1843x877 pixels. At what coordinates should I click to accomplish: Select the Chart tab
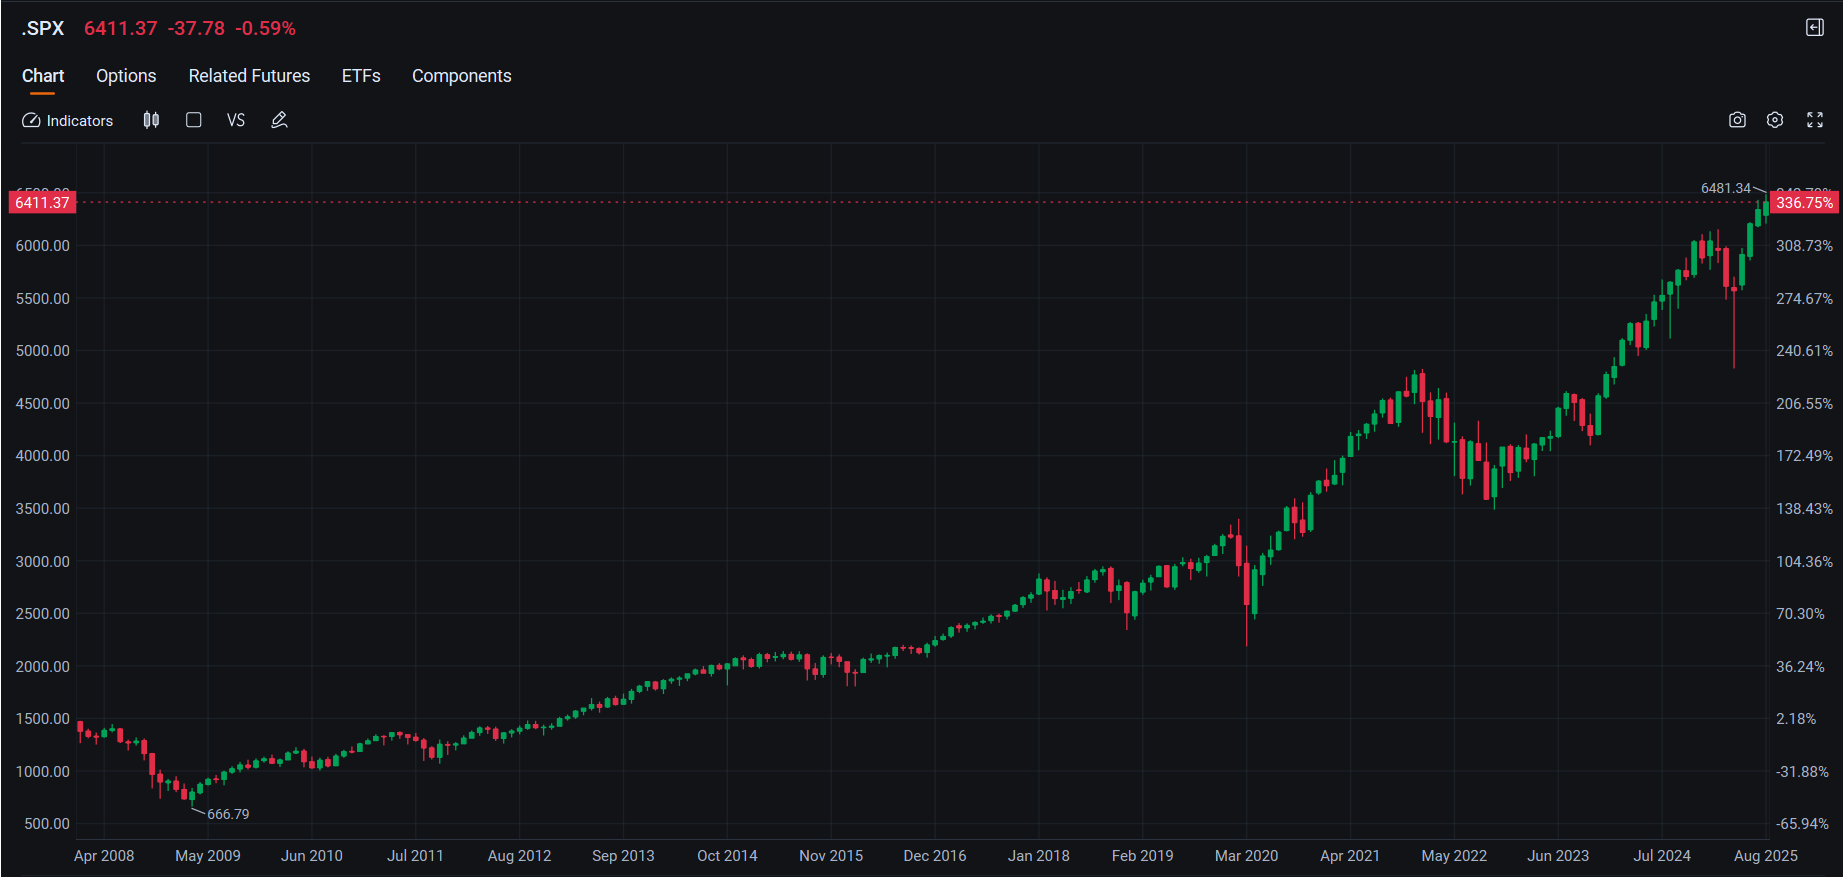pos(43,76)
